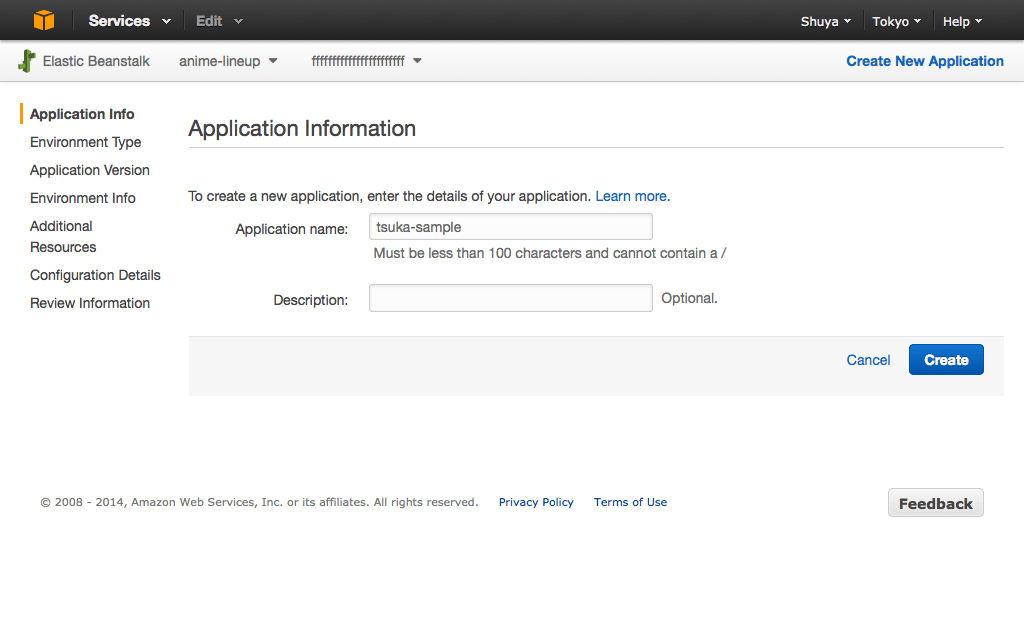This screenshot has width=1024, height=629.
Task: Go to Environment Type step
Action: 85,142
